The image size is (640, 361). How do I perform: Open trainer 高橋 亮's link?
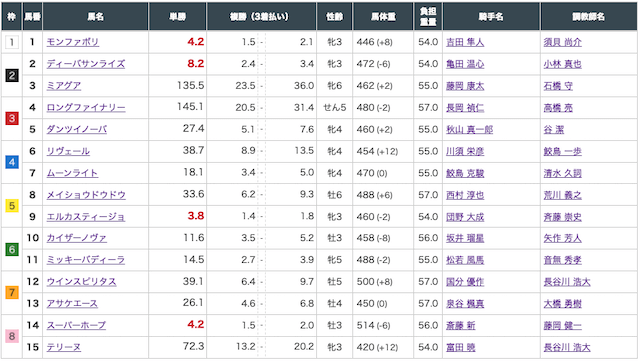558,108
